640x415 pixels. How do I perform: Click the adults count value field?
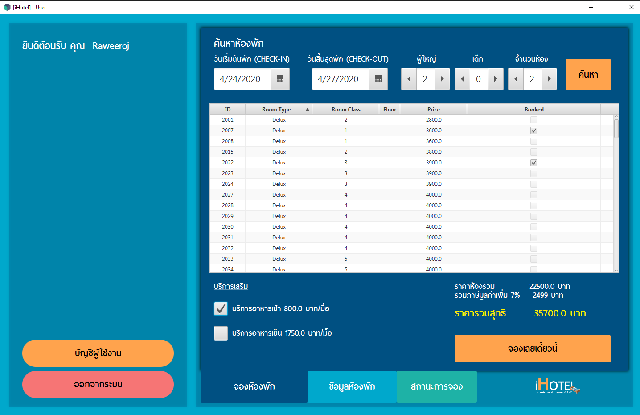(425, 79)
